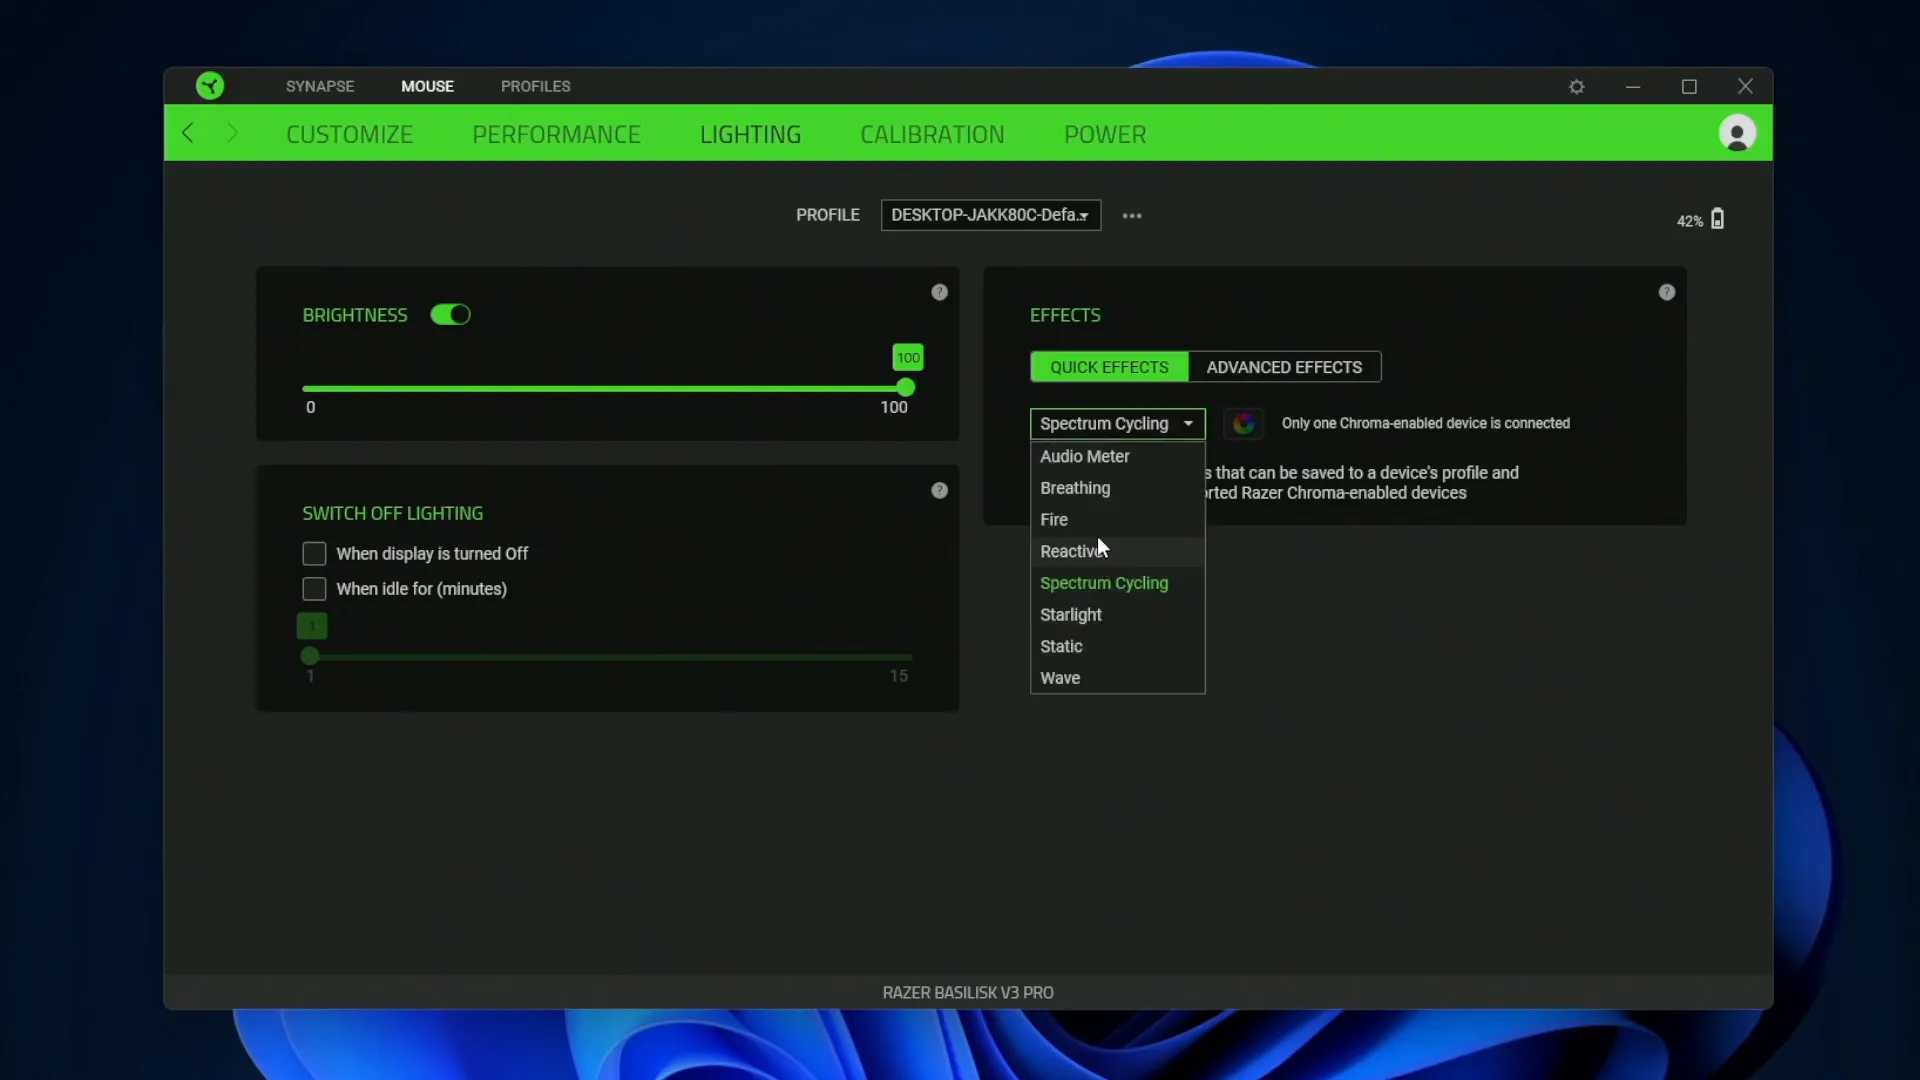Viewport: 1920px width, 1080px height.
Task: Collapse the Spectrum Cycling effect dropdown
Action: pos(1118,424)
